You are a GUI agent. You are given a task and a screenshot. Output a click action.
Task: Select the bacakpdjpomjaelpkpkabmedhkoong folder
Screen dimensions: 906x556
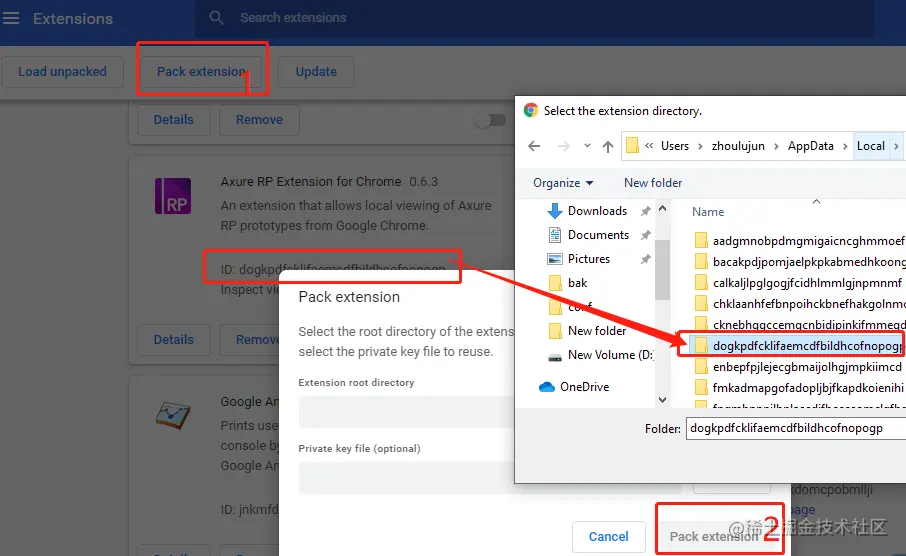click(800, 262)
